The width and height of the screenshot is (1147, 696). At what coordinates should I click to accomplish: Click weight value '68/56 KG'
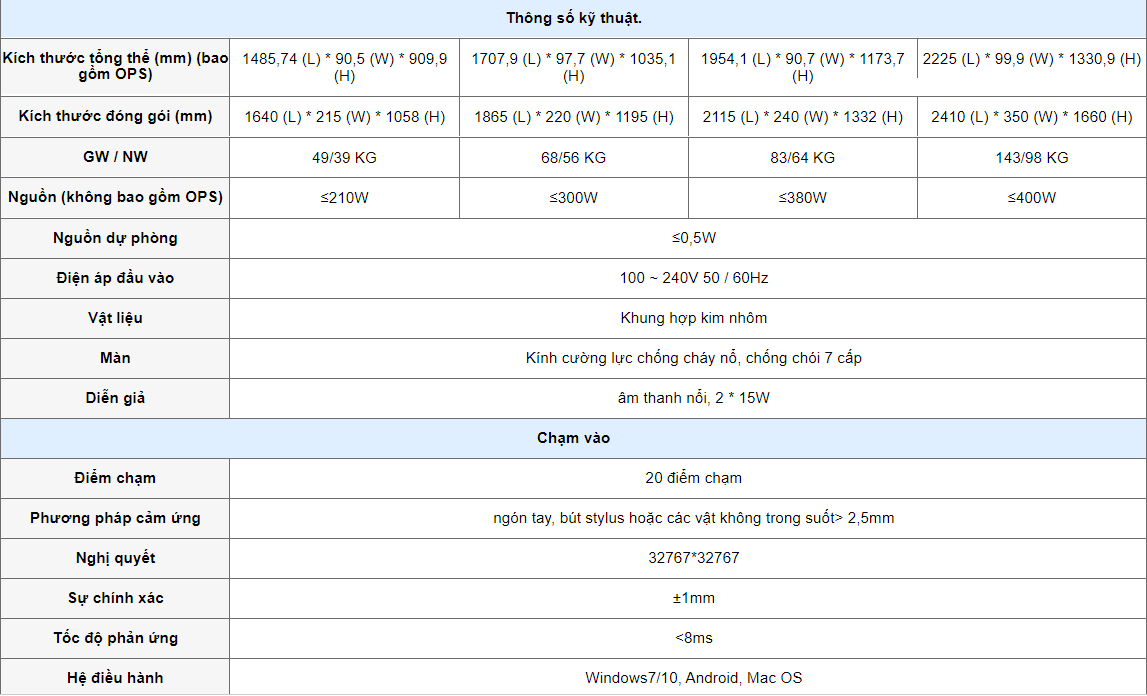click(x=574, y=157)
